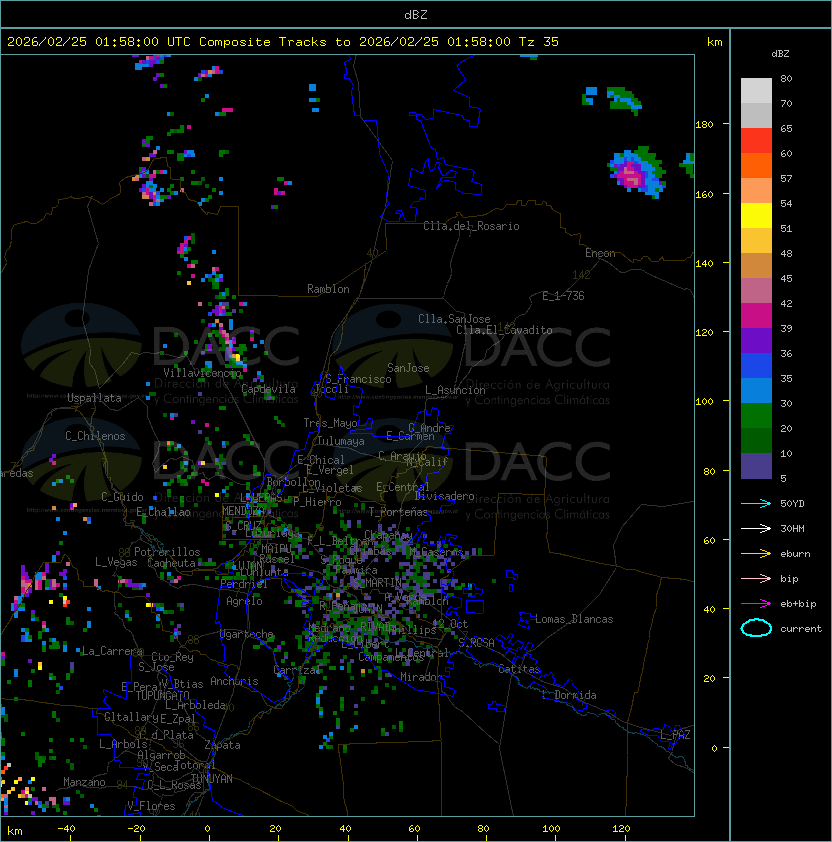Click the 'Tulumaya' map label
This screenshot has width=832, height=842.
pyautogui.click(x=341, y=441)
